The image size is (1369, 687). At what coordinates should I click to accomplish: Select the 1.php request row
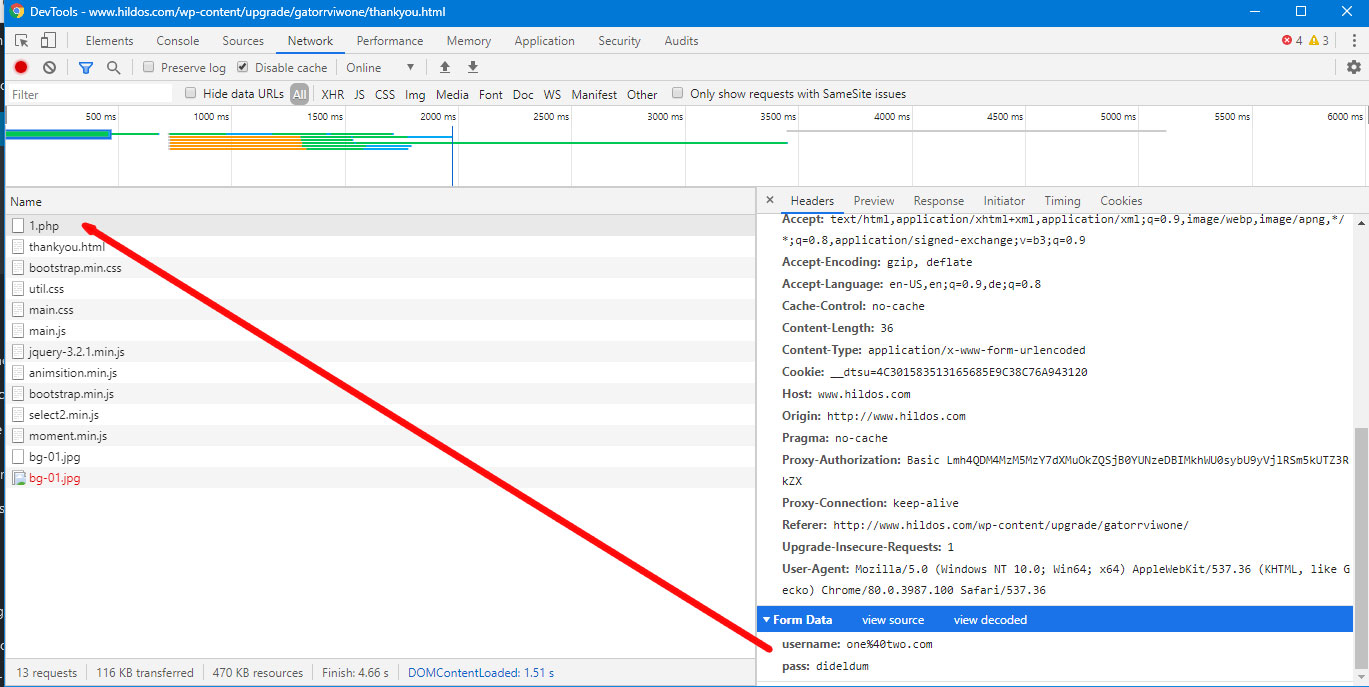pyautogui.click(x=380, y=226)
